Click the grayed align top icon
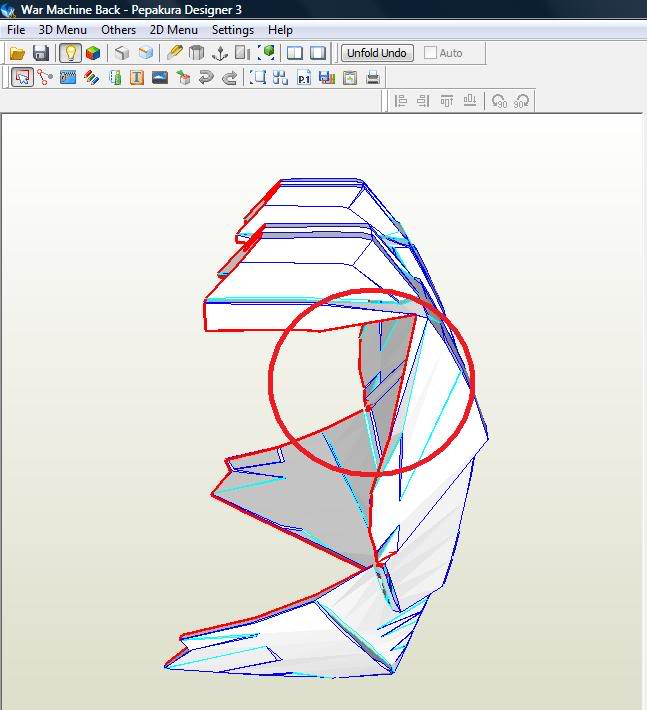 click(x=447, y=101)
